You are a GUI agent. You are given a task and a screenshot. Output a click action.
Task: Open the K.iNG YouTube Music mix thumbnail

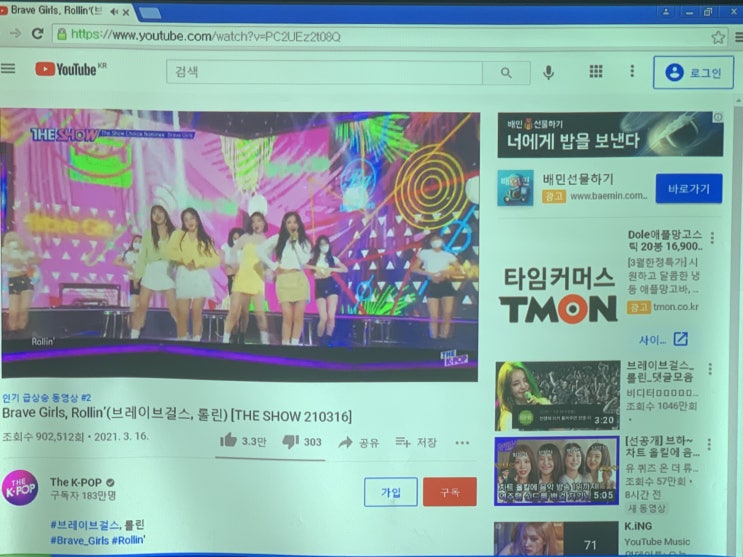pyautogui.click(x=556, y=539)
